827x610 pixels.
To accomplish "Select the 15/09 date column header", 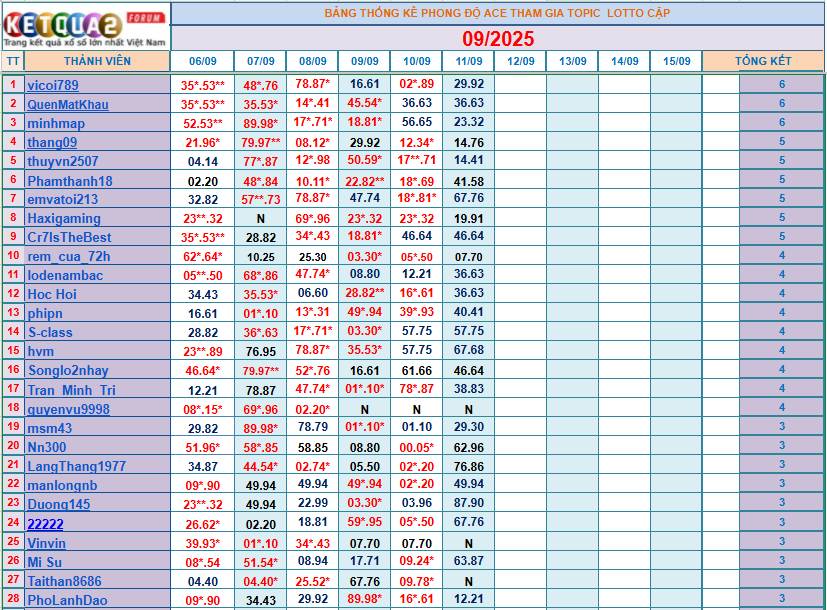I will click(x=677, y=61).
